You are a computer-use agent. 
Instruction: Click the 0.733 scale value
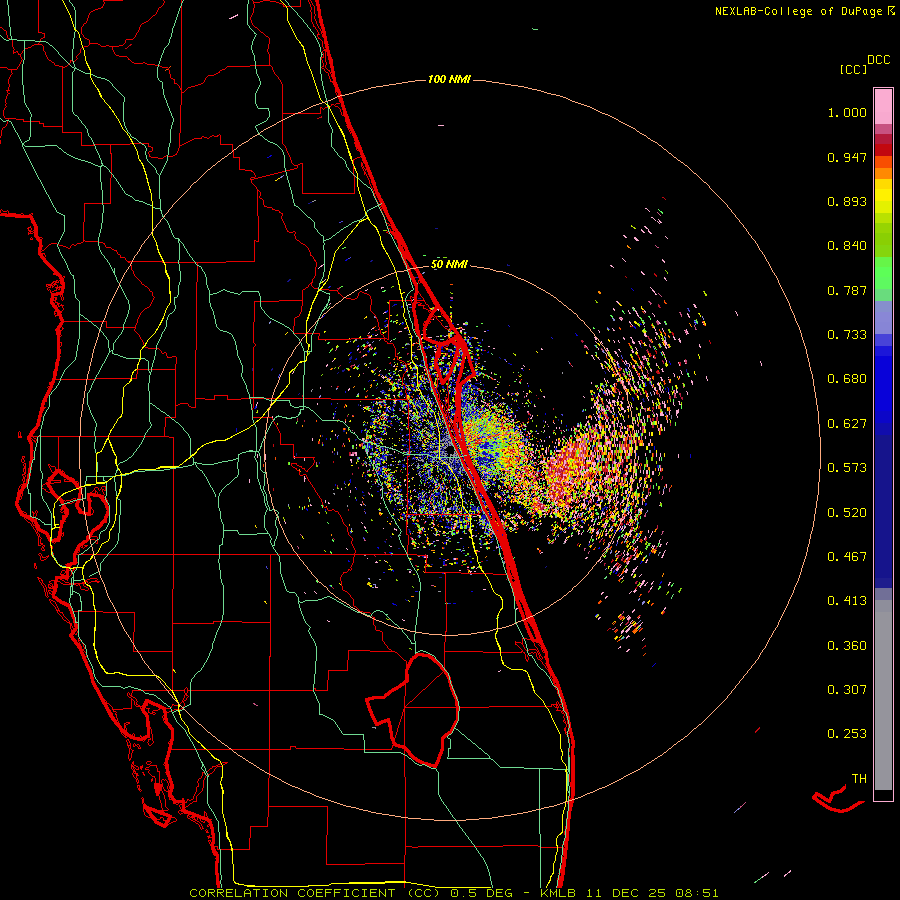click(847, 335)
